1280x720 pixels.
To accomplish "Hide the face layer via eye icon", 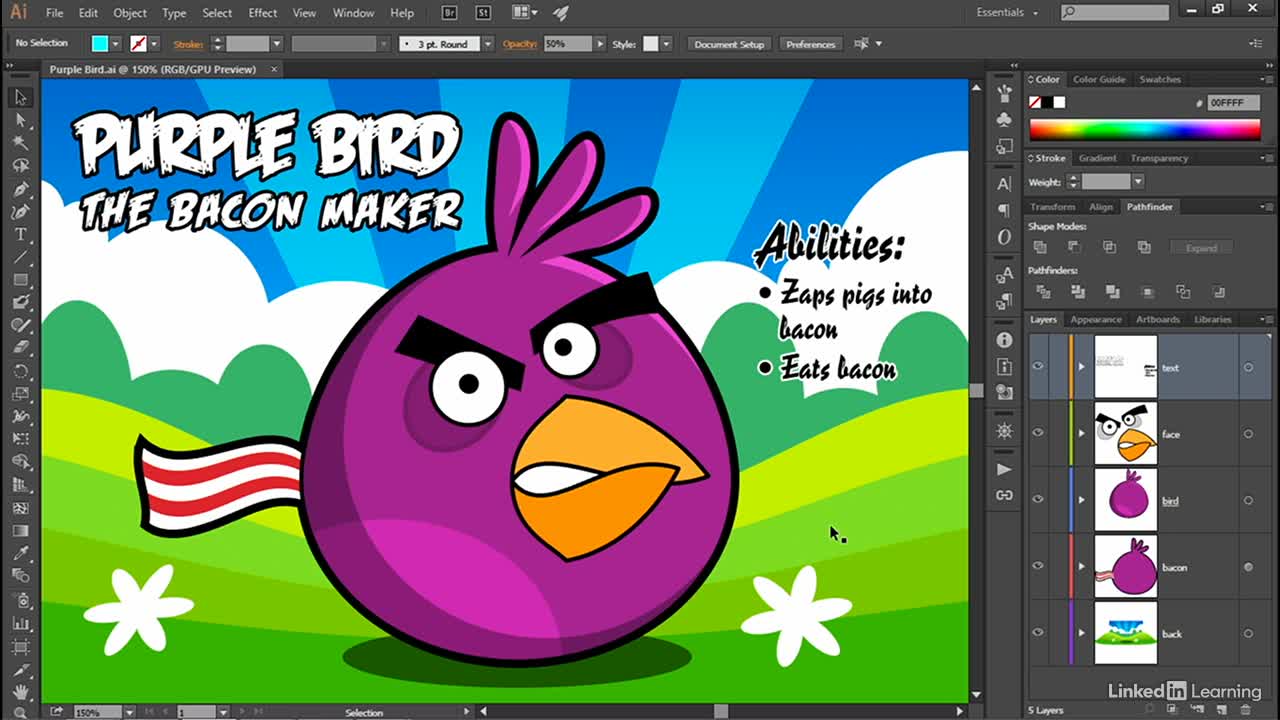I will click(1038, 433).
